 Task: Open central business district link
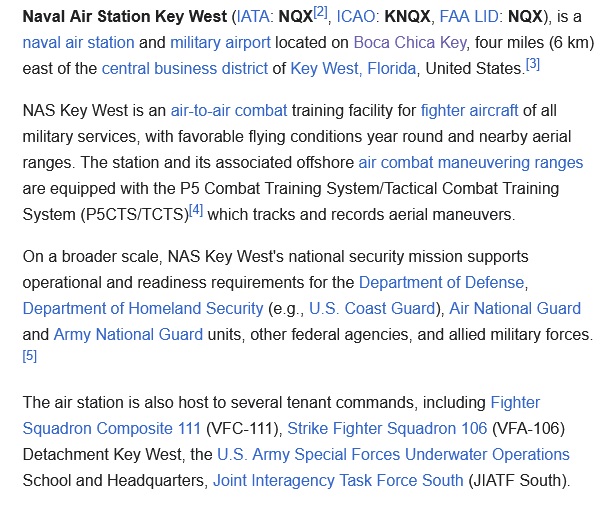[184, 69]
